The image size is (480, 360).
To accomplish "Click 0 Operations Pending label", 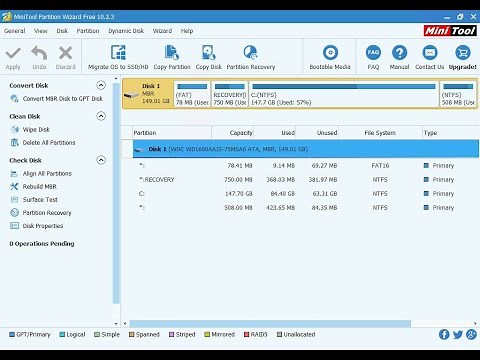I will [x=42, y=244].
